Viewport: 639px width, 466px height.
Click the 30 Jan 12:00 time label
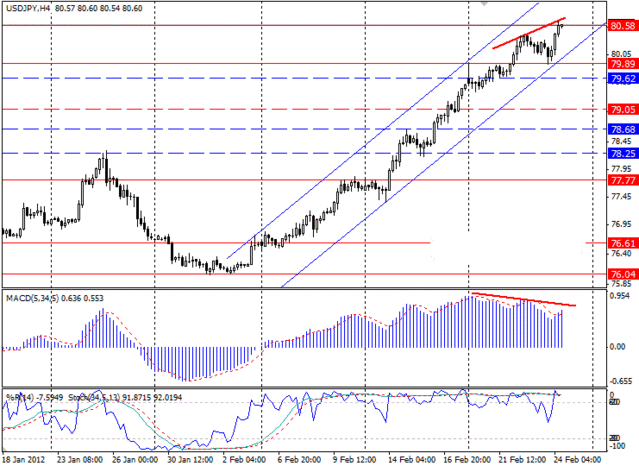pos(190,458)
